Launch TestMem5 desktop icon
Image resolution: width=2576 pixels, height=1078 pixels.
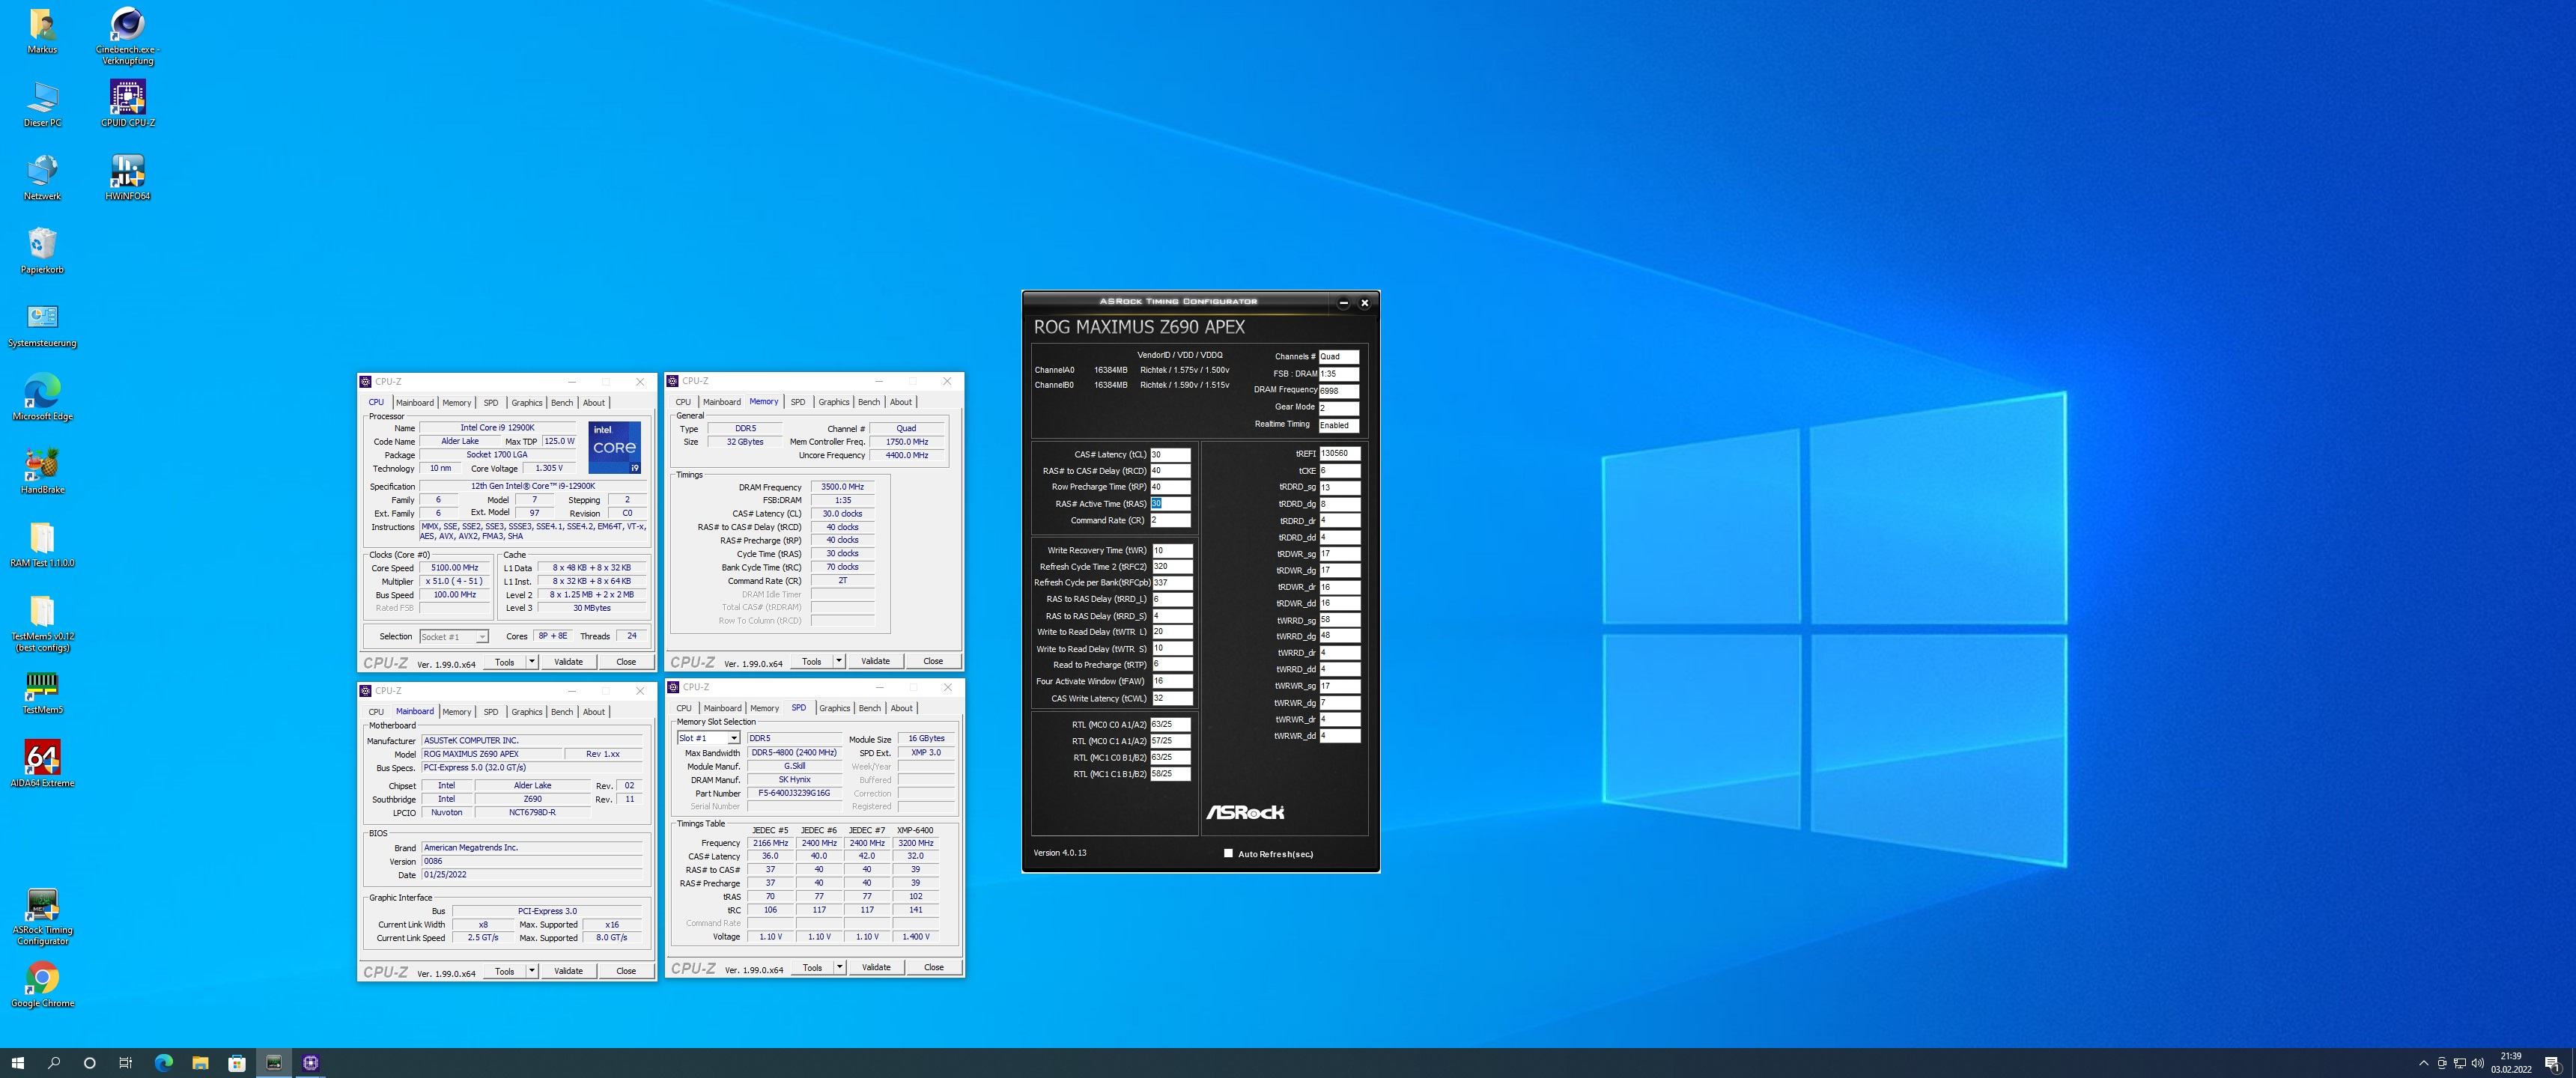(42, 686)
